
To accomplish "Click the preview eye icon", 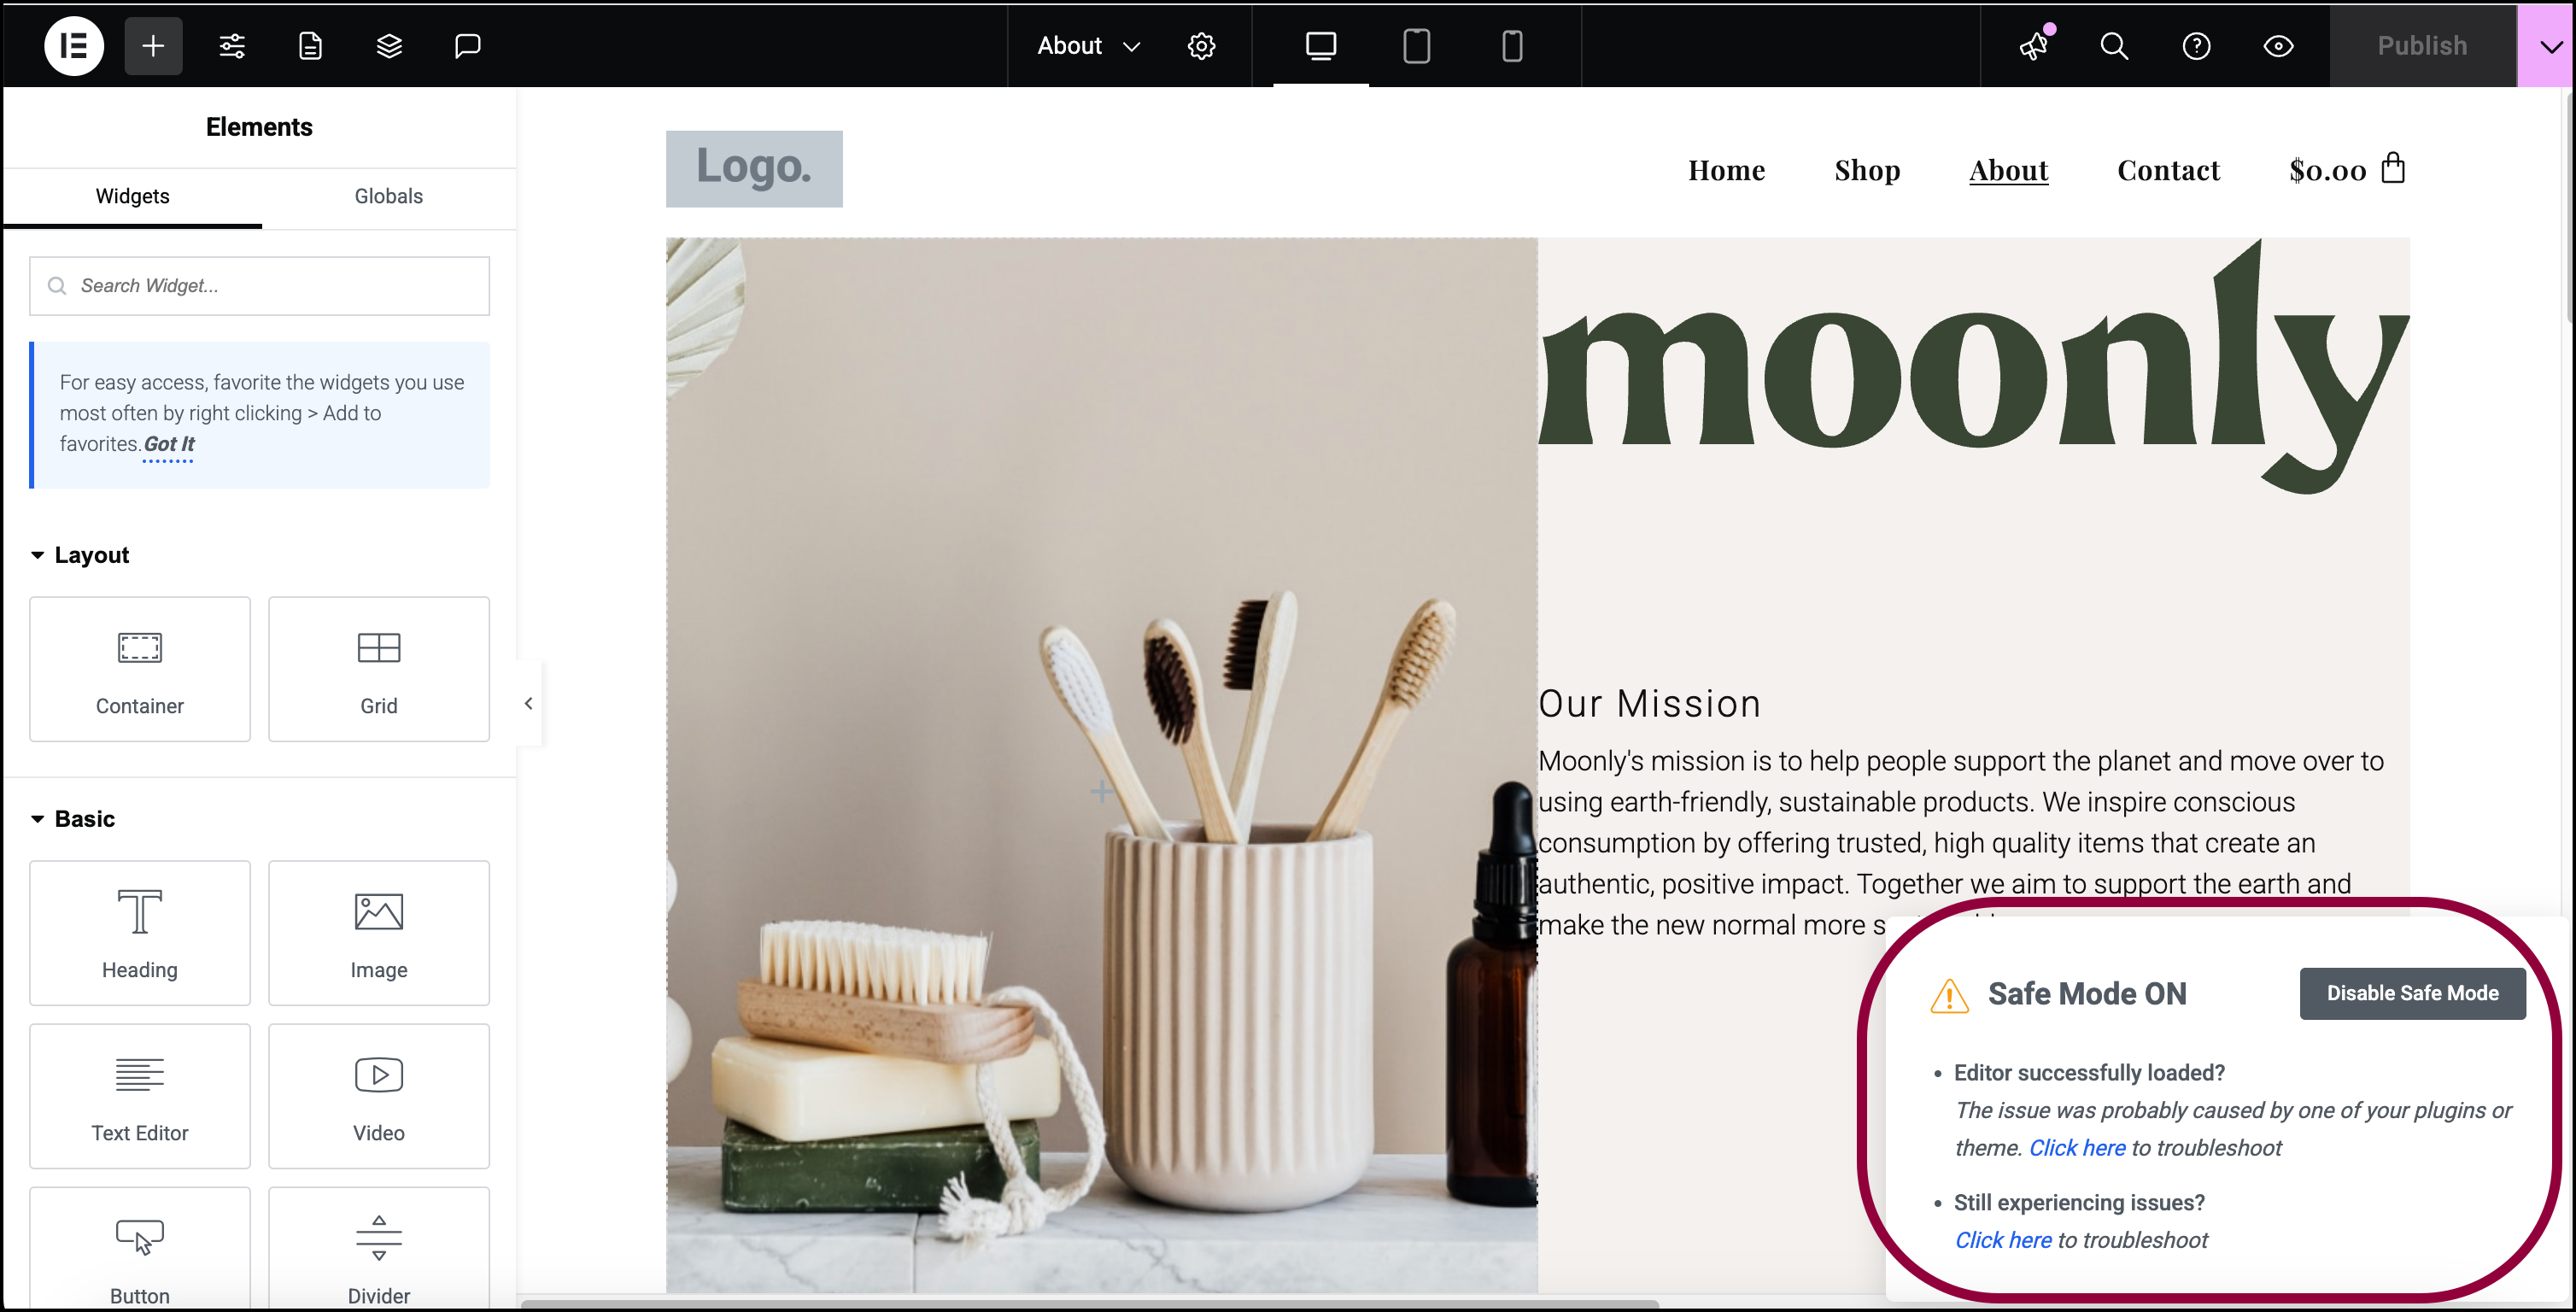I will coord(2278,45).
